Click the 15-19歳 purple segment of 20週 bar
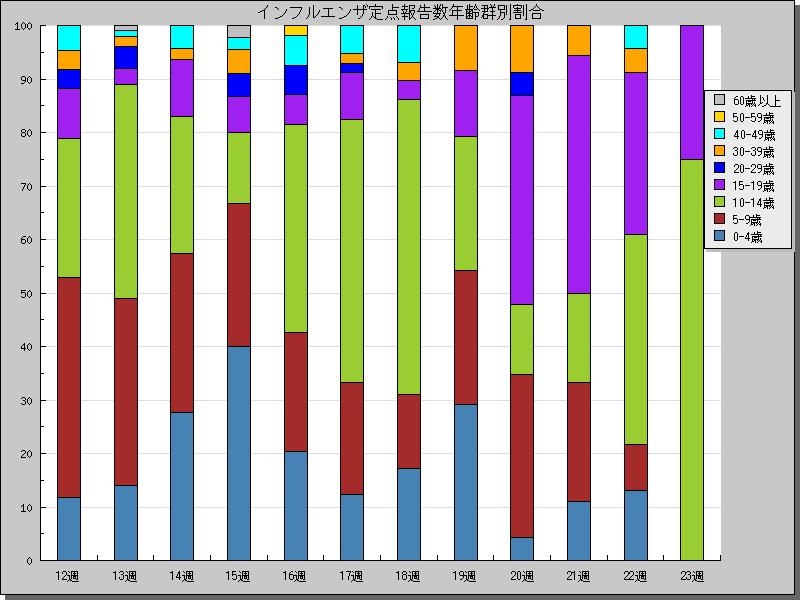This screenshot has height=600, width=800. click(522, 200)
